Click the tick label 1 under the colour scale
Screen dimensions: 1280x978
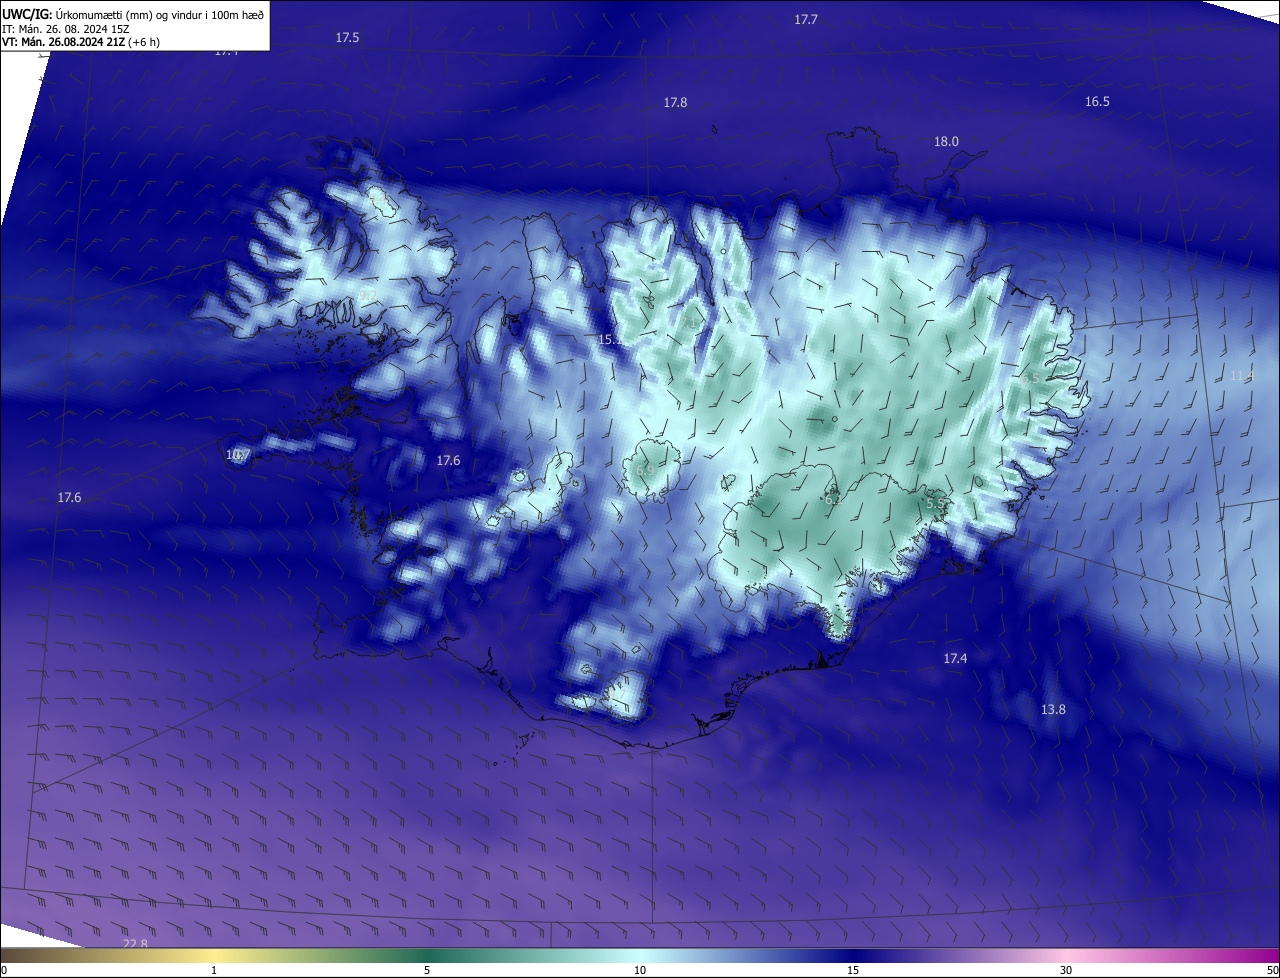(214, 970)
